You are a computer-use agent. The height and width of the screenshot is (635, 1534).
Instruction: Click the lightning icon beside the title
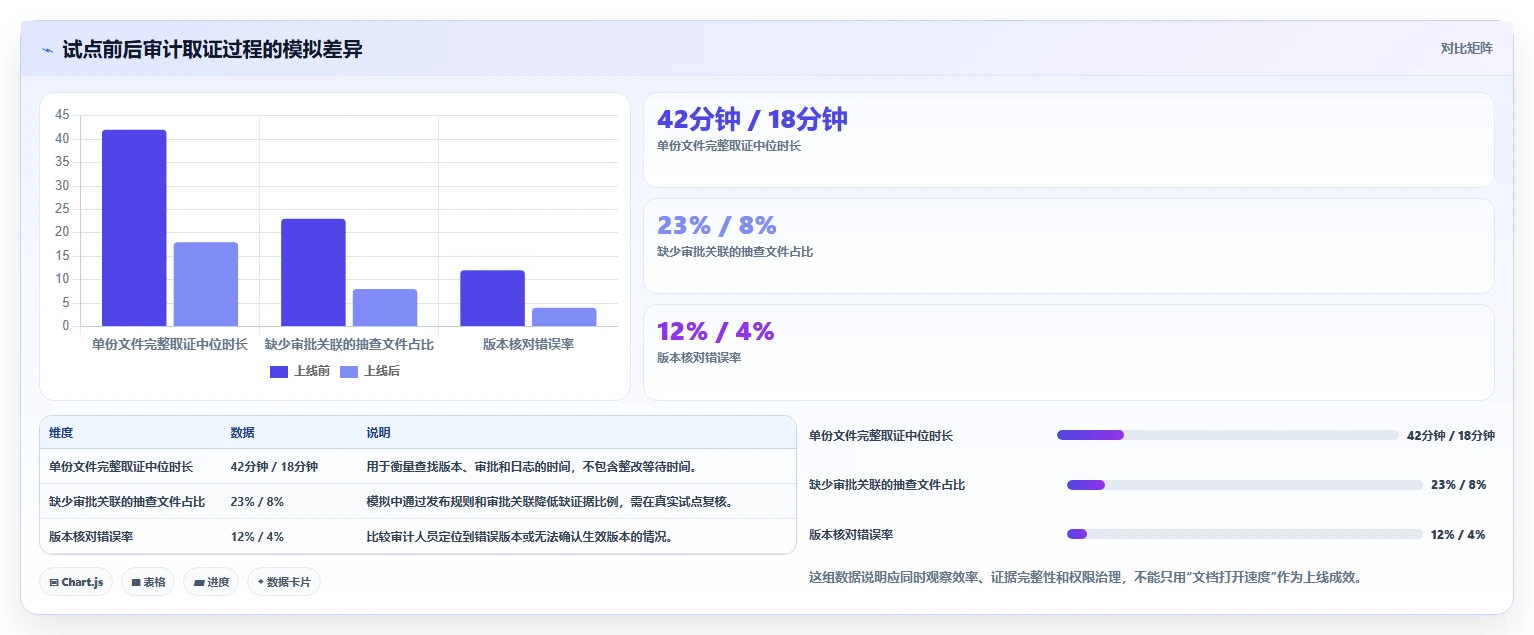click(47, 49)
